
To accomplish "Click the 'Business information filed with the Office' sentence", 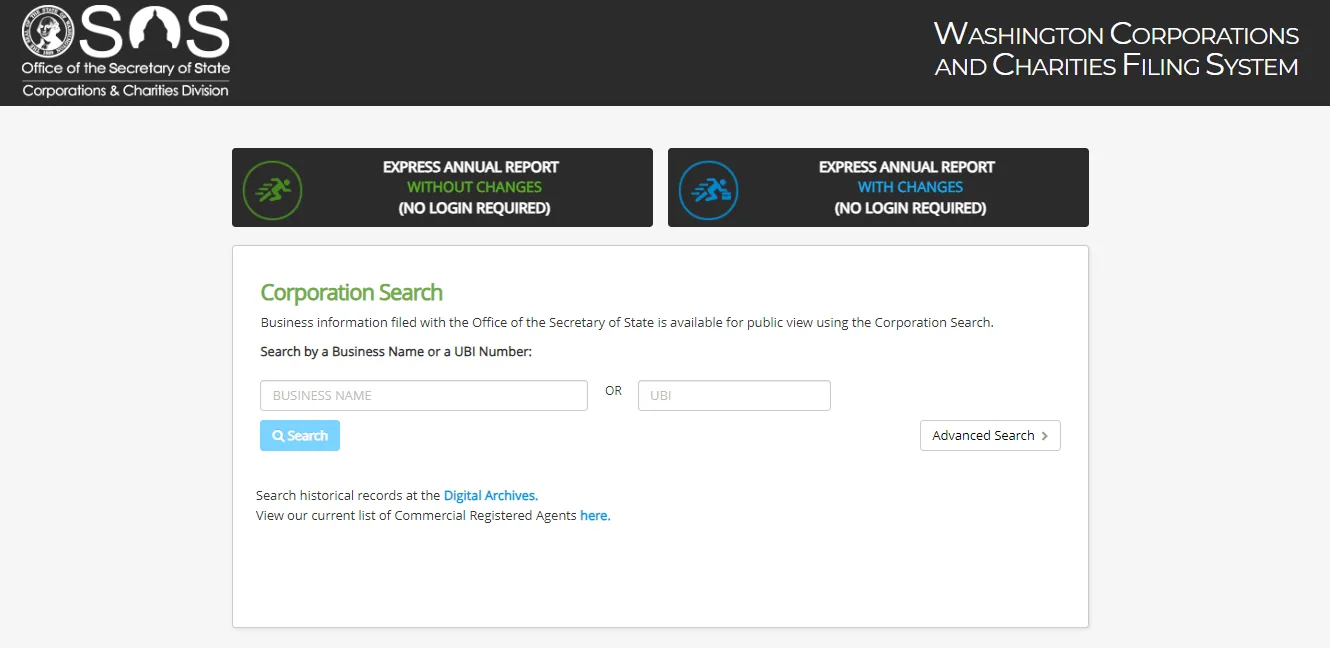I will (x=627, y=322).
